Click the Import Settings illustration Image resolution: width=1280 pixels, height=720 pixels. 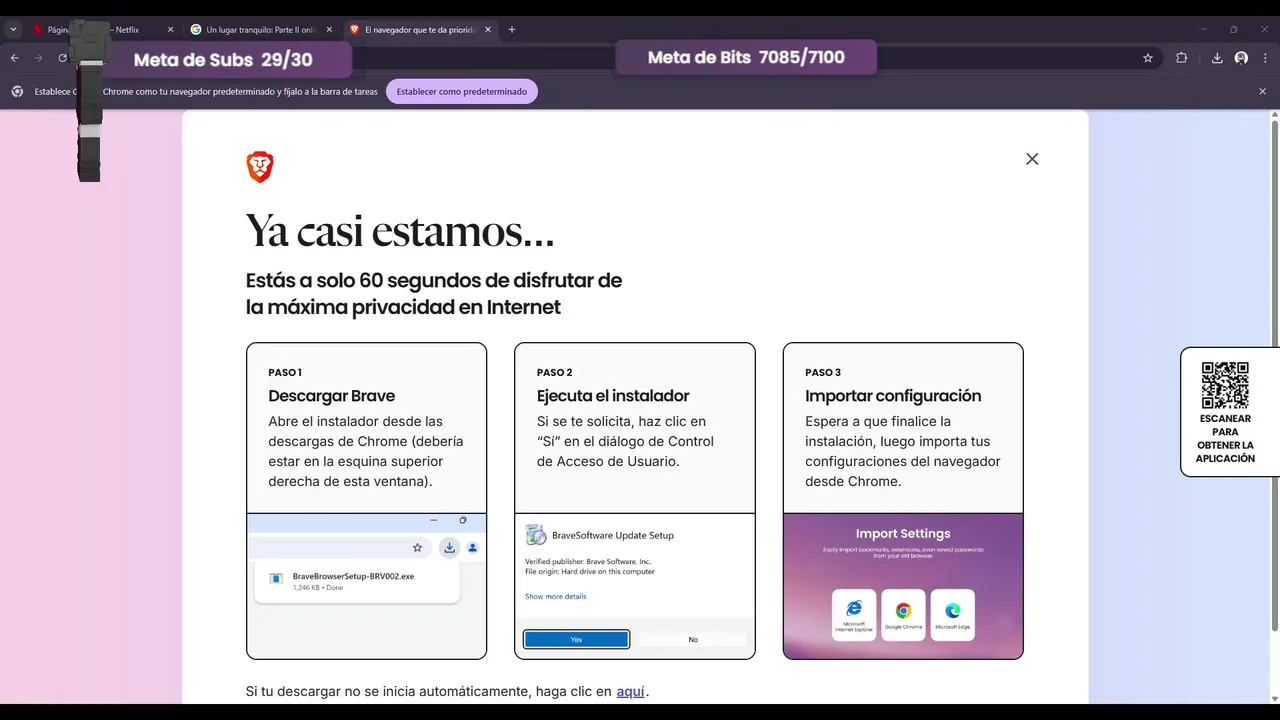tap(903, 586)
